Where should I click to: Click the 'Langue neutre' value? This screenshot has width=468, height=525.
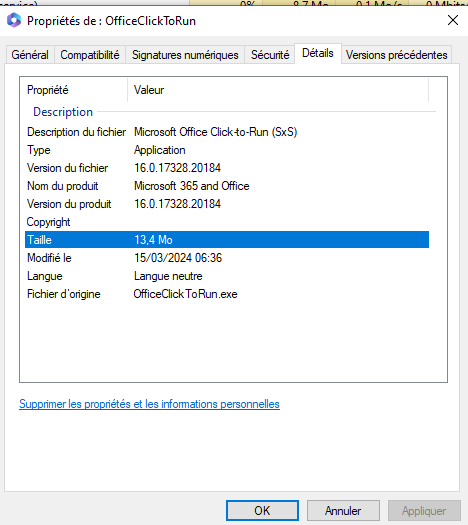tap(168, 276)
